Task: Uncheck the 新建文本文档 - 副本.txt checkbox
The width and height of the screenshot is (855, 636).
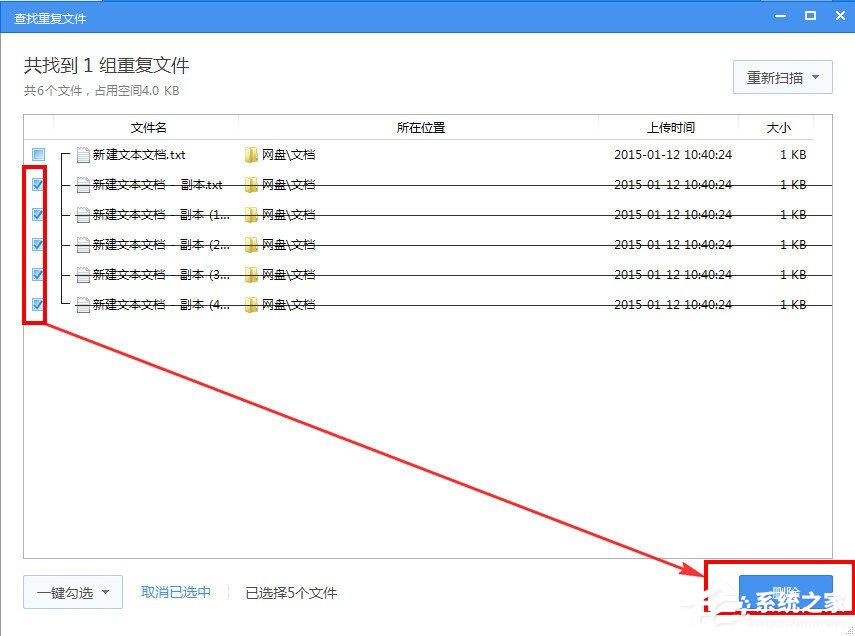Action: point(36,184)
